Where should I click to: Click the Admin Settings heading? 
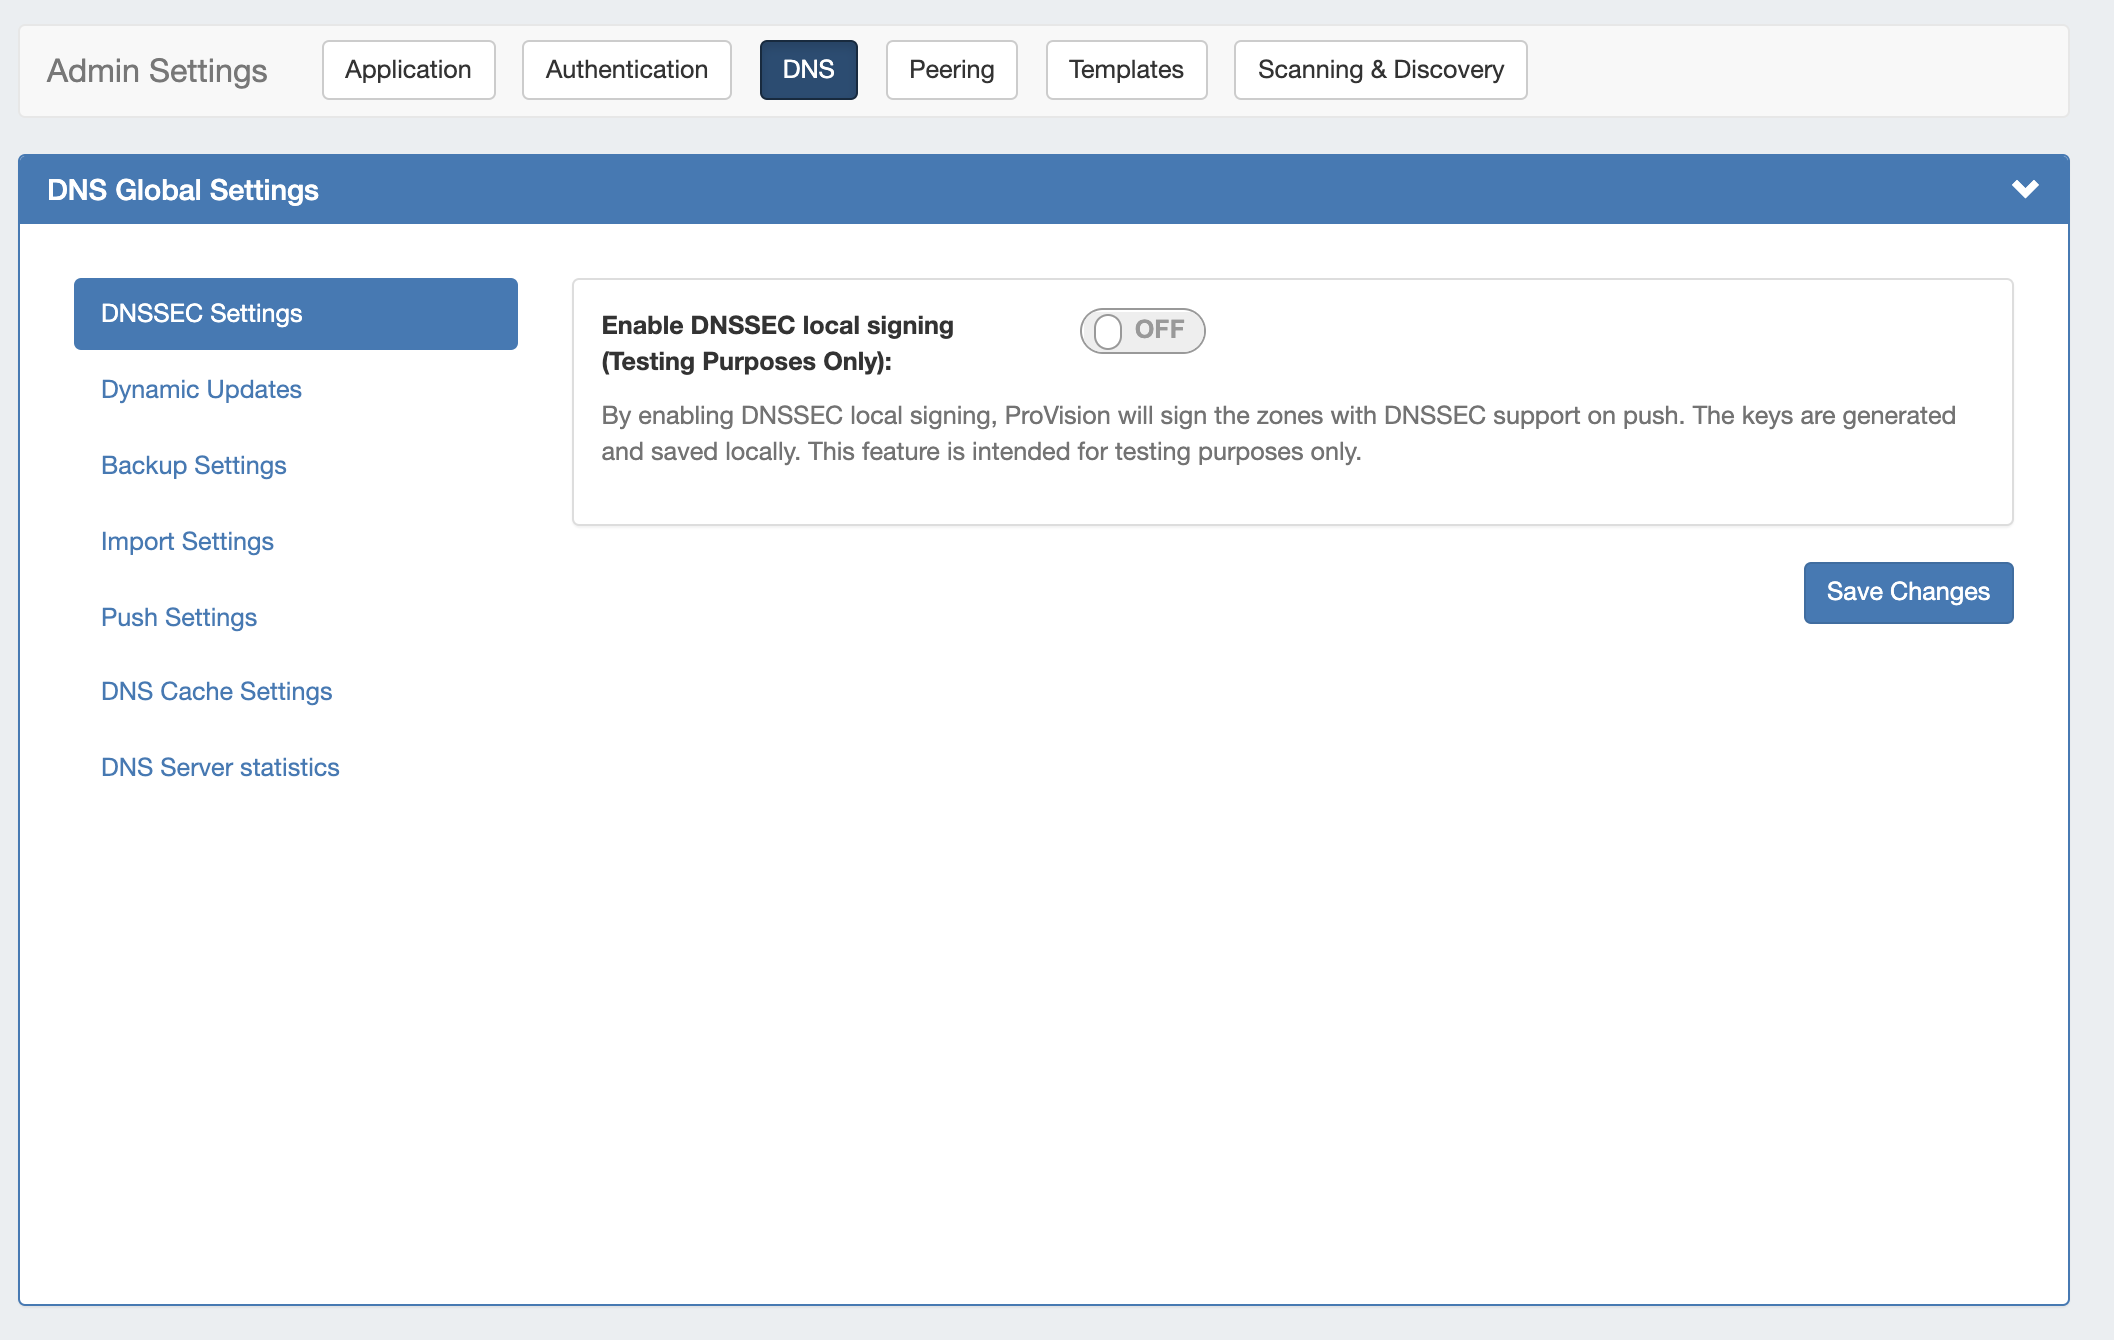[157, 71]
